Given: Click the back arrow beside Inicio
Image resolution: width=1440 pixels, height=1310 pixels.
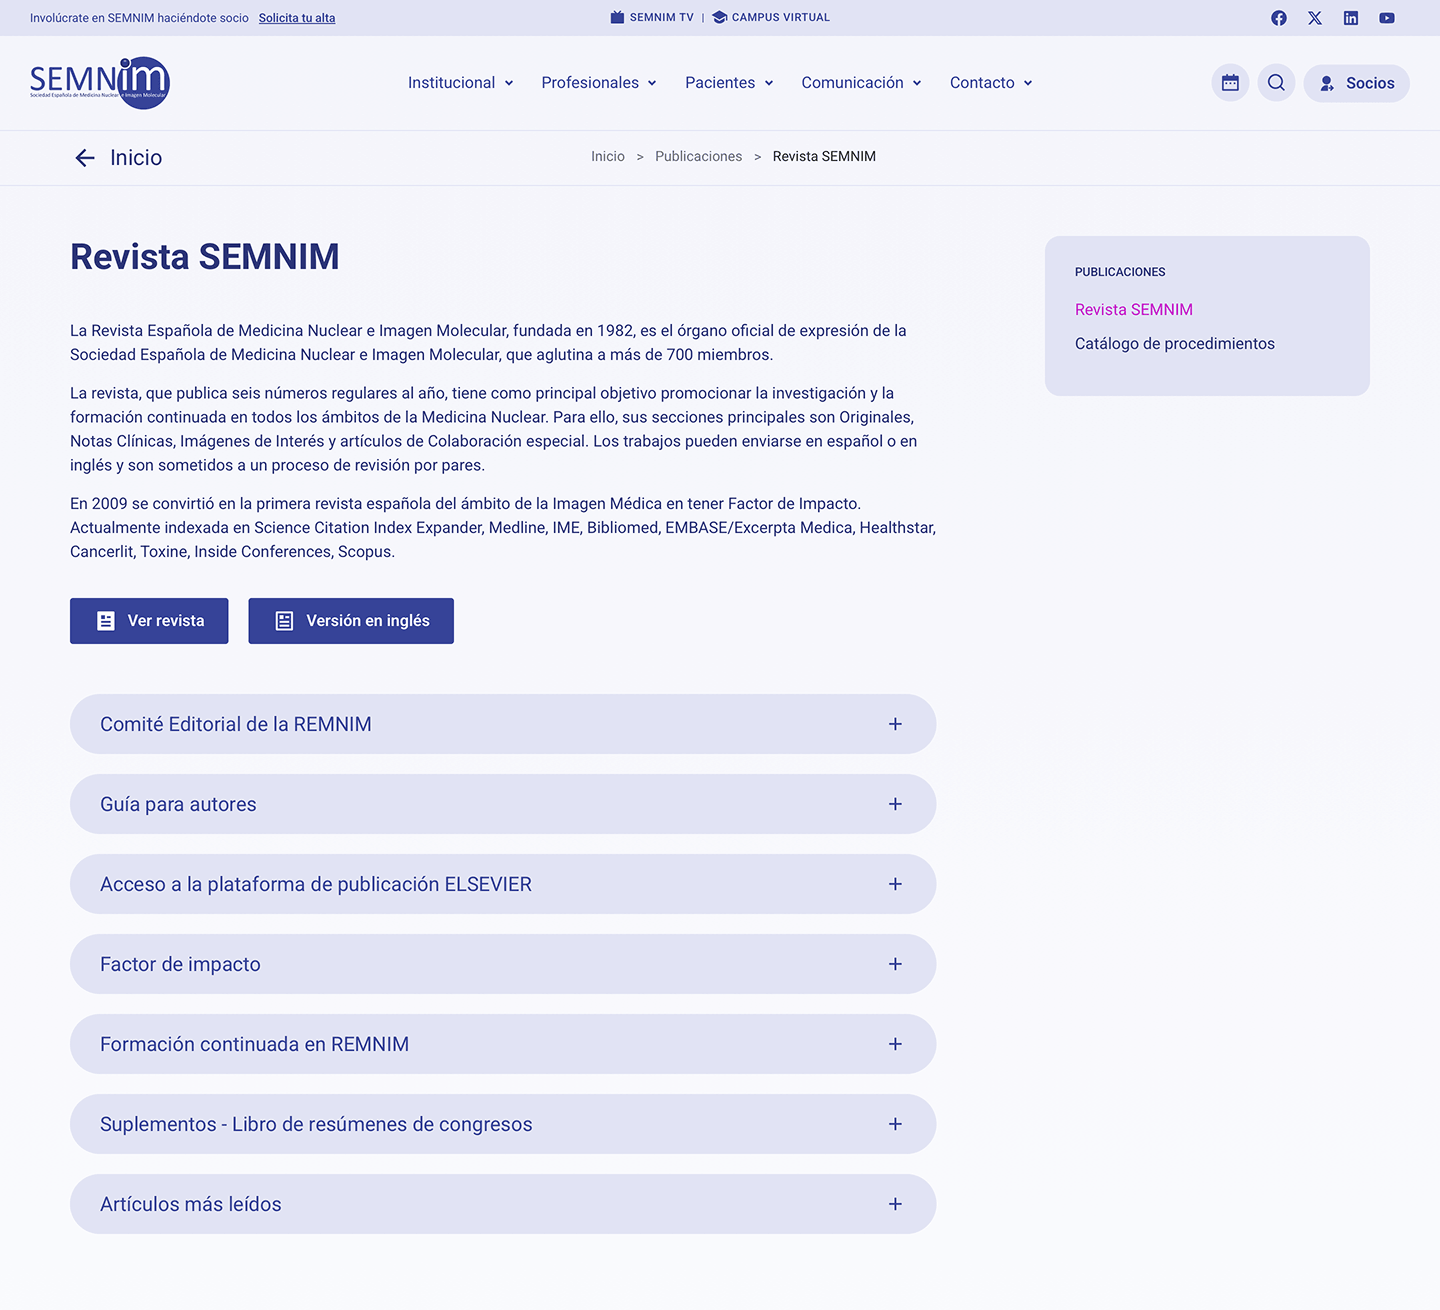Looking at the screenshot, I should pos(85,158).
